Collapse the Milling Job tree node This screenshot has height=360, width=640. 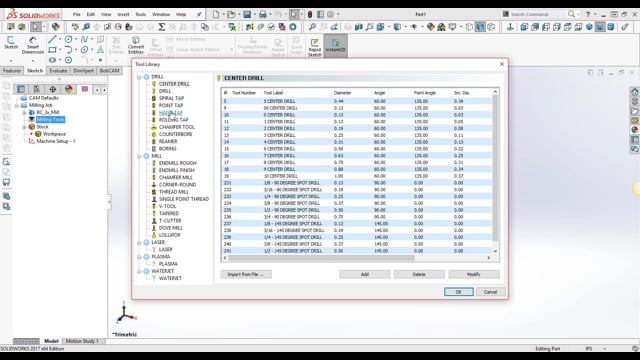point(17,105)
